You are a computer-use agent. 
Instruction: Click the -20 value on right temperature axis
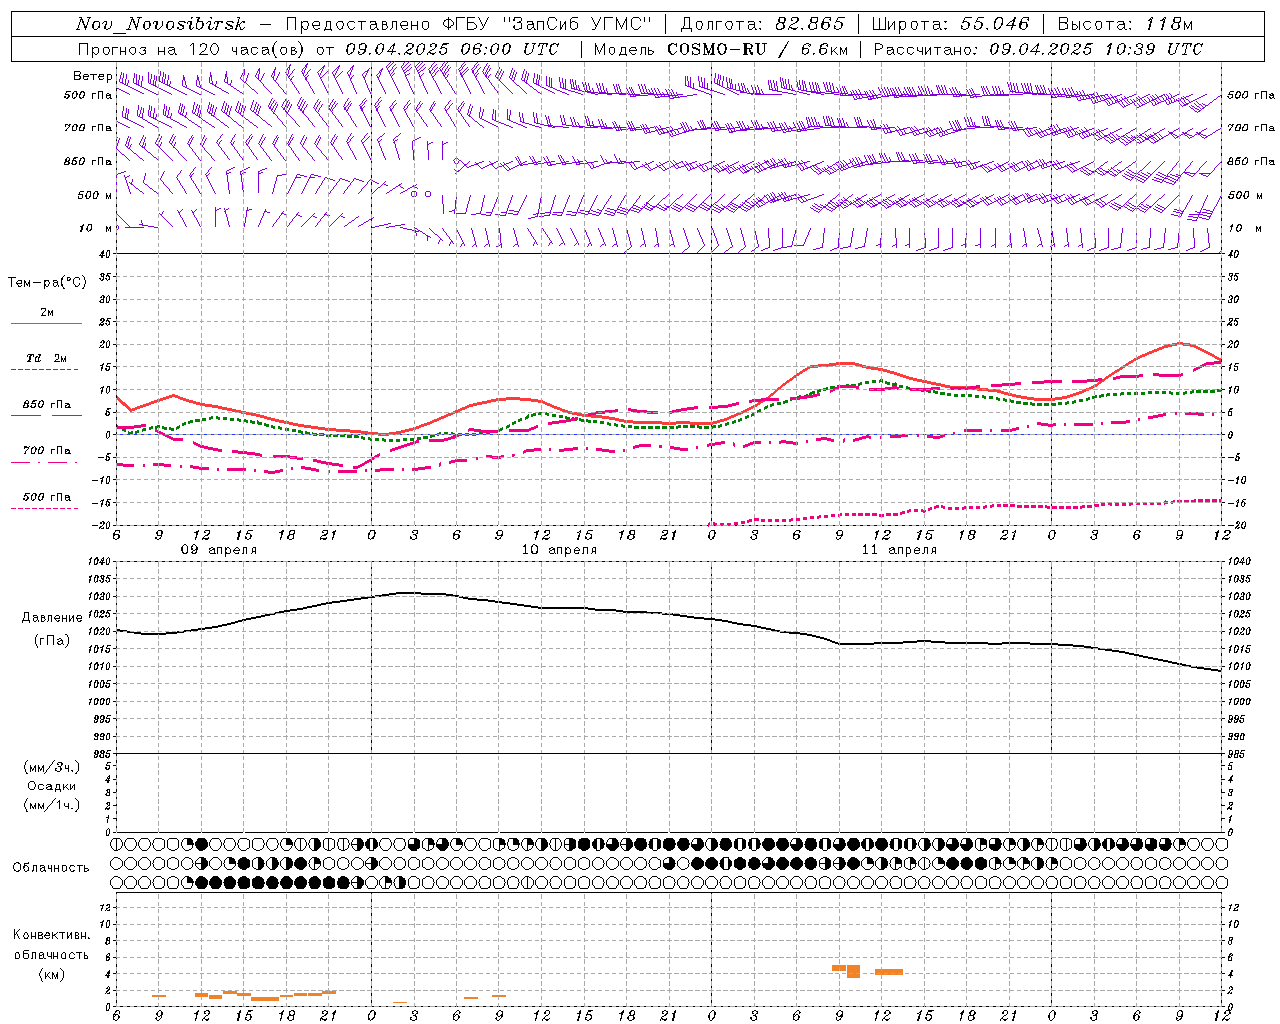[x=1235, y=525]
